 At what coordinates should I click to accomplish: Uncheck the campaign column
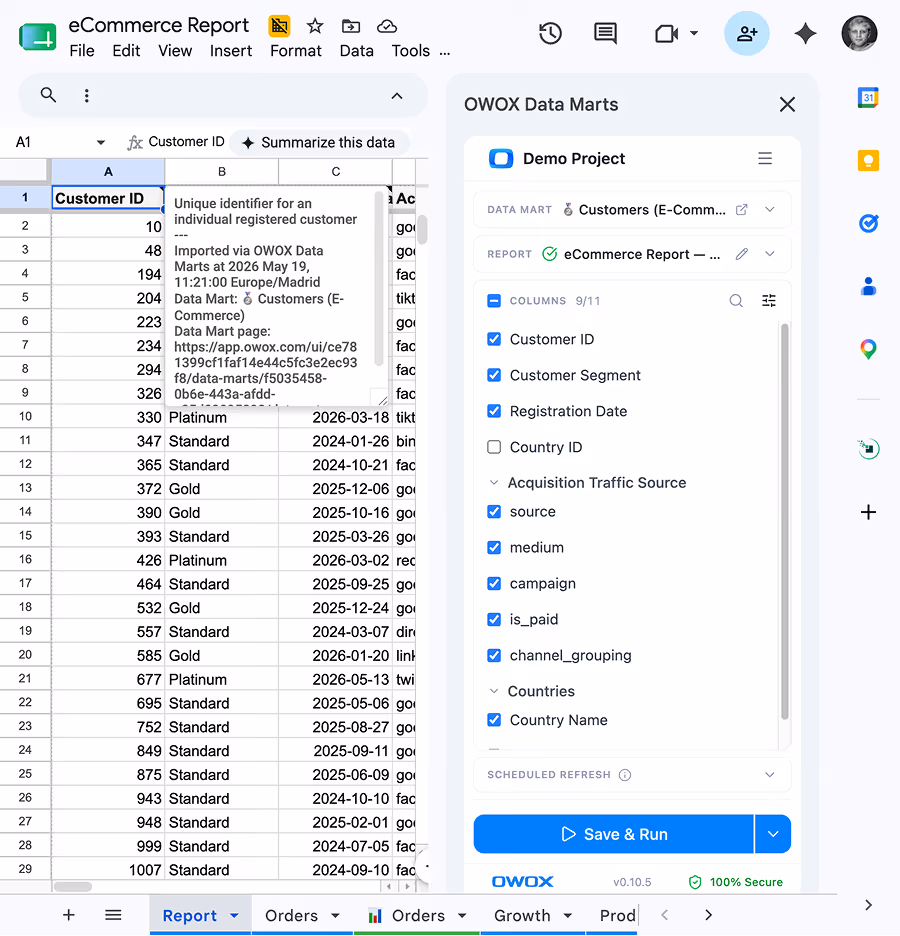pyautogui.click(x=494, y=583)
